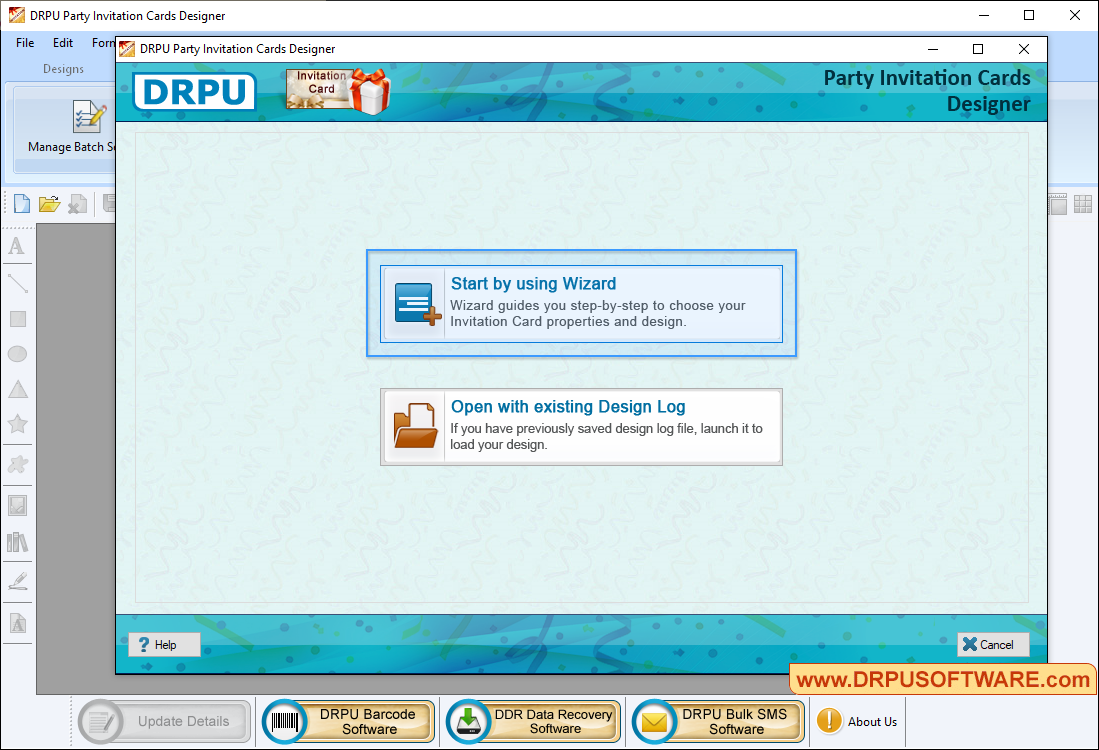The height and width of the screenshot is (750, 1099).
Task: Open DRPU Barcode Software link
Action: click(x=349, y=721)
